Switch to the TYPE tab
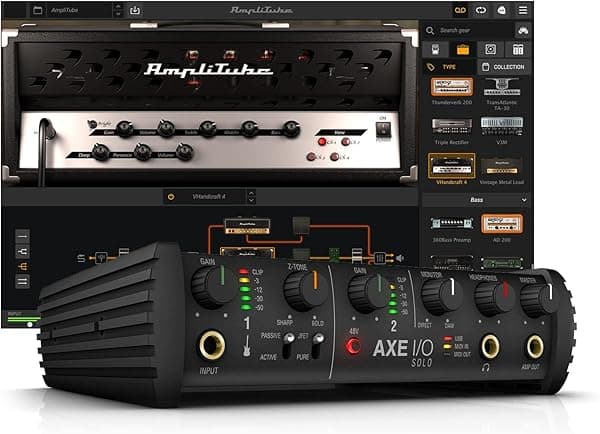 (x=449, y=67)
